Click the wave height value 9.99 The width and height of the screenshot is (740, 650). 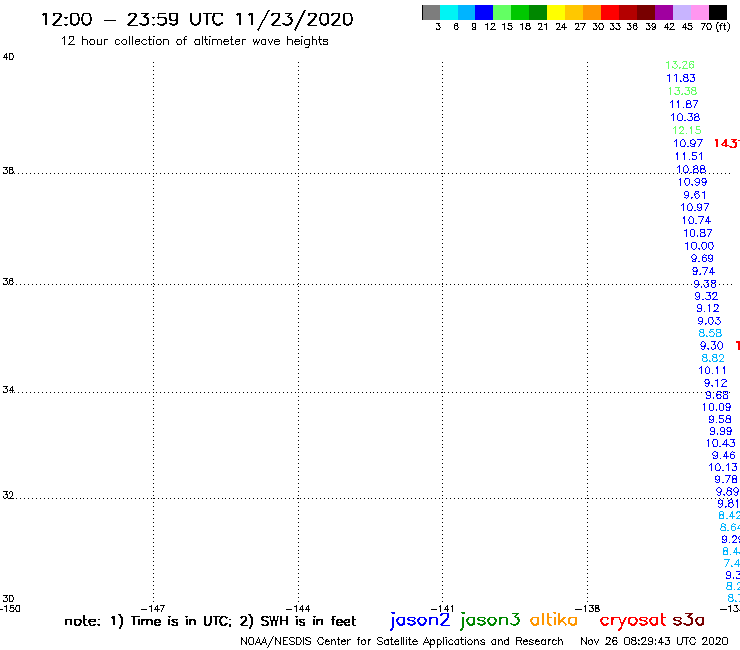pyautogui.click(x=721, y=431)
